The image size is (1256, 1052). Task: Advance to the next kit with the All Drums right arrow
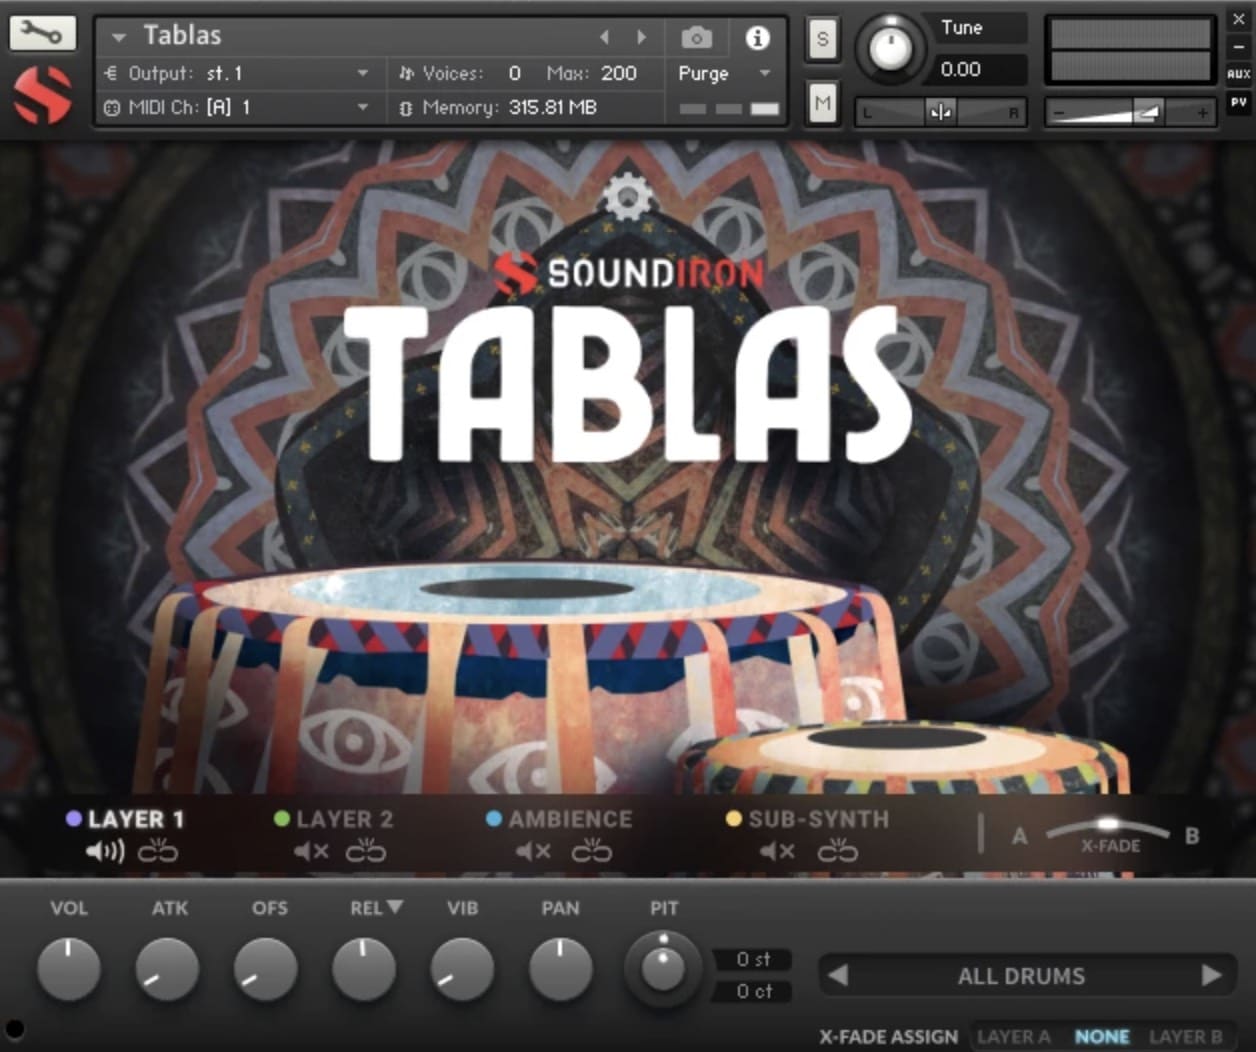(1209, 976)
